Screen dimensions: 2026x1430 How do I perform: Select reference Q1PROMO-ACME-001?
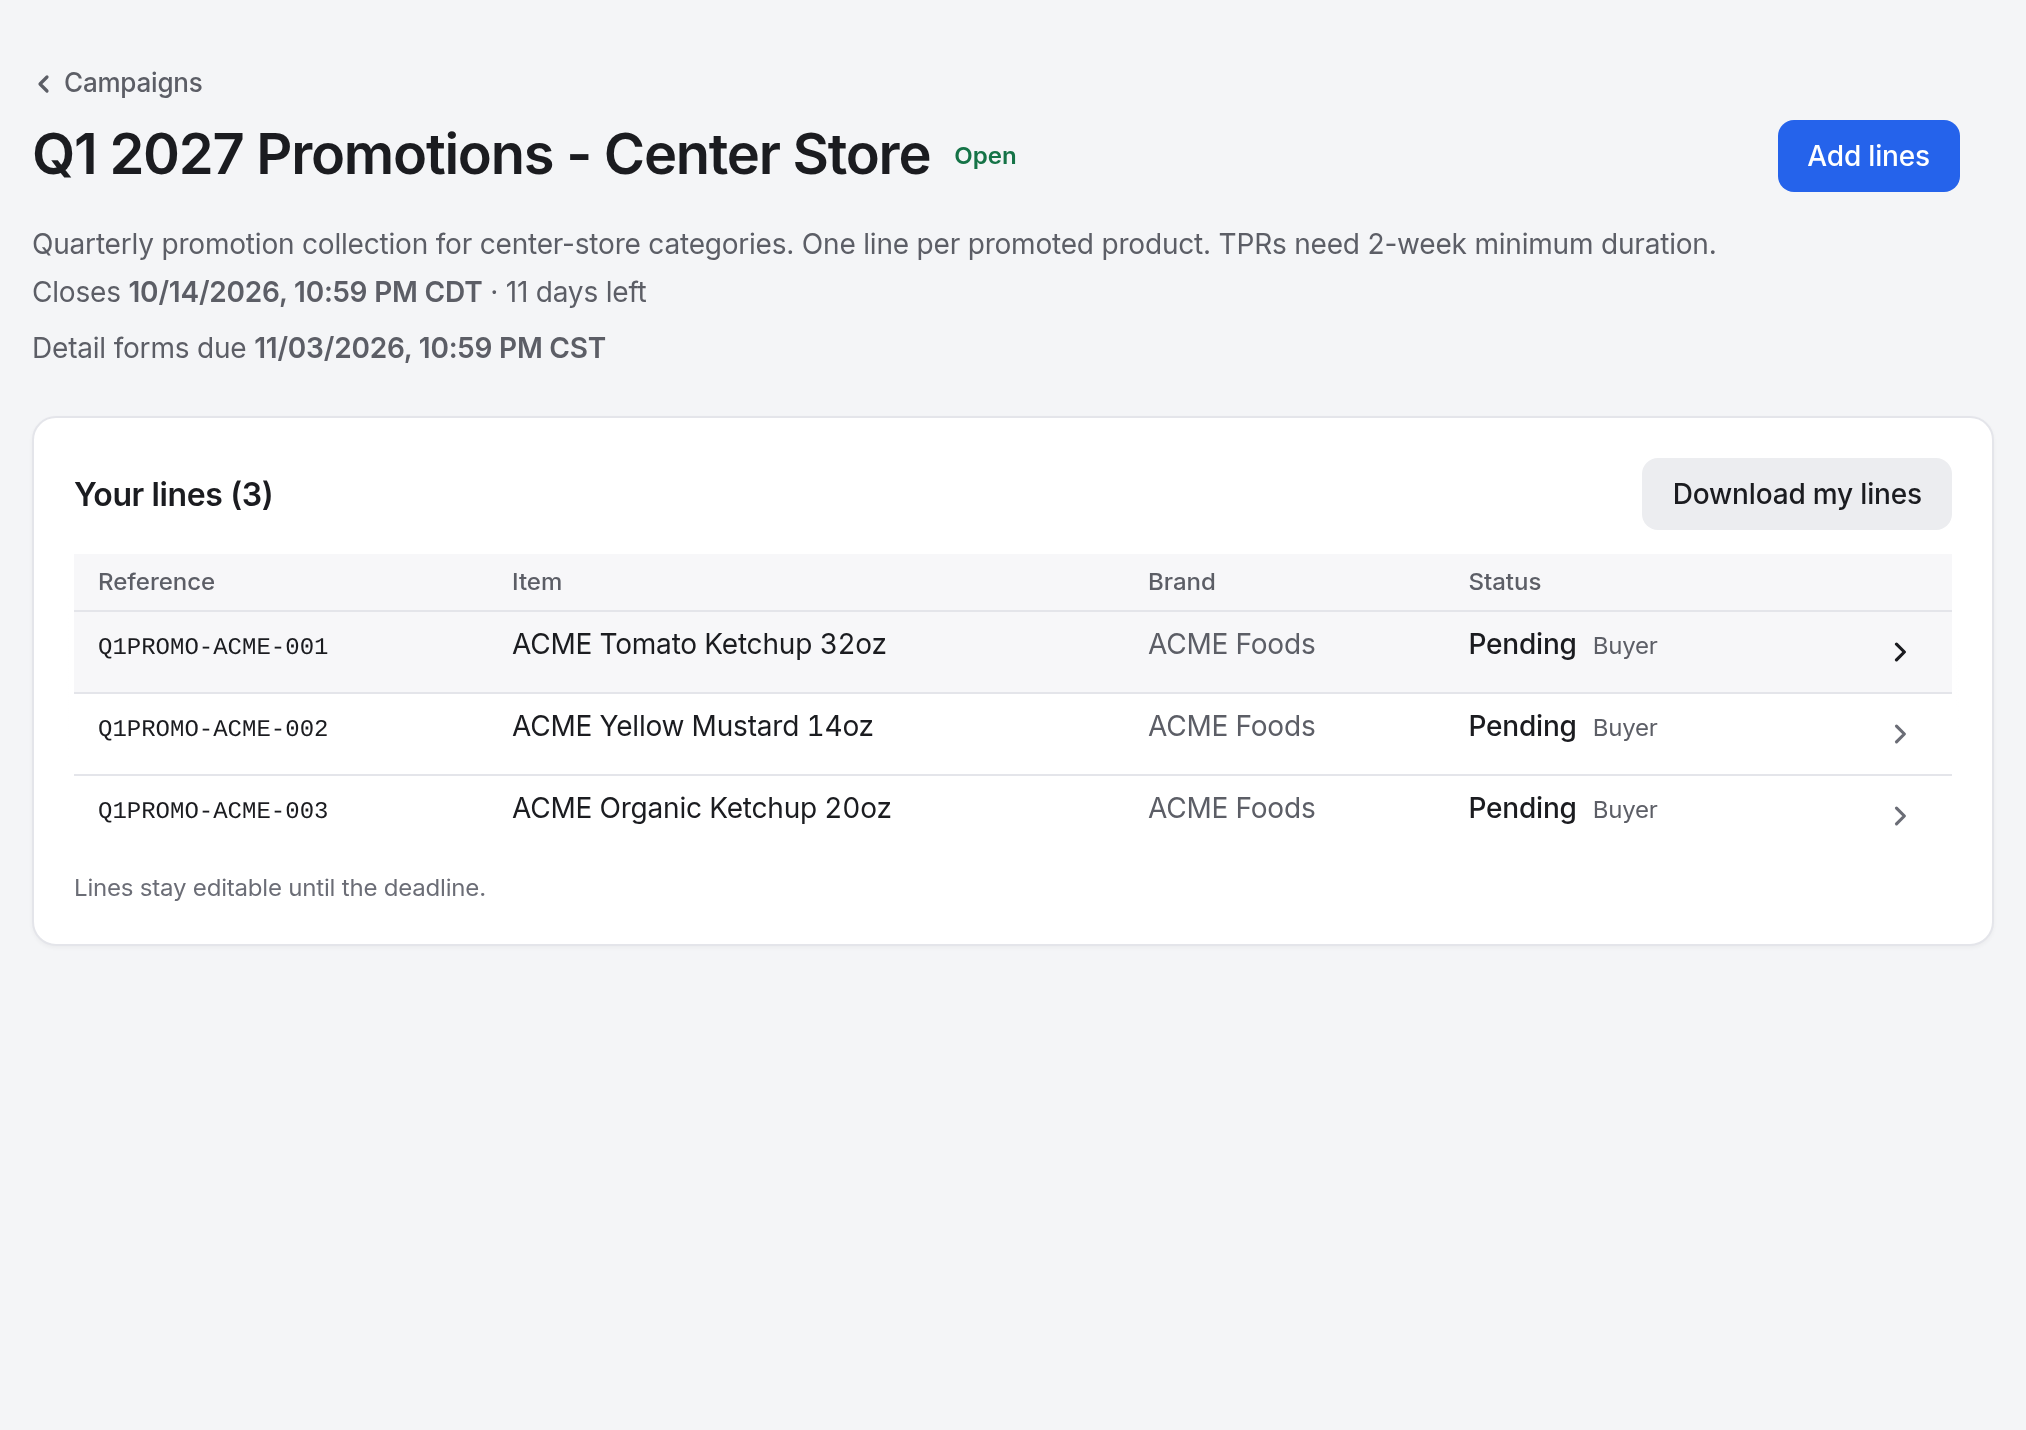[x=213, y=647]
